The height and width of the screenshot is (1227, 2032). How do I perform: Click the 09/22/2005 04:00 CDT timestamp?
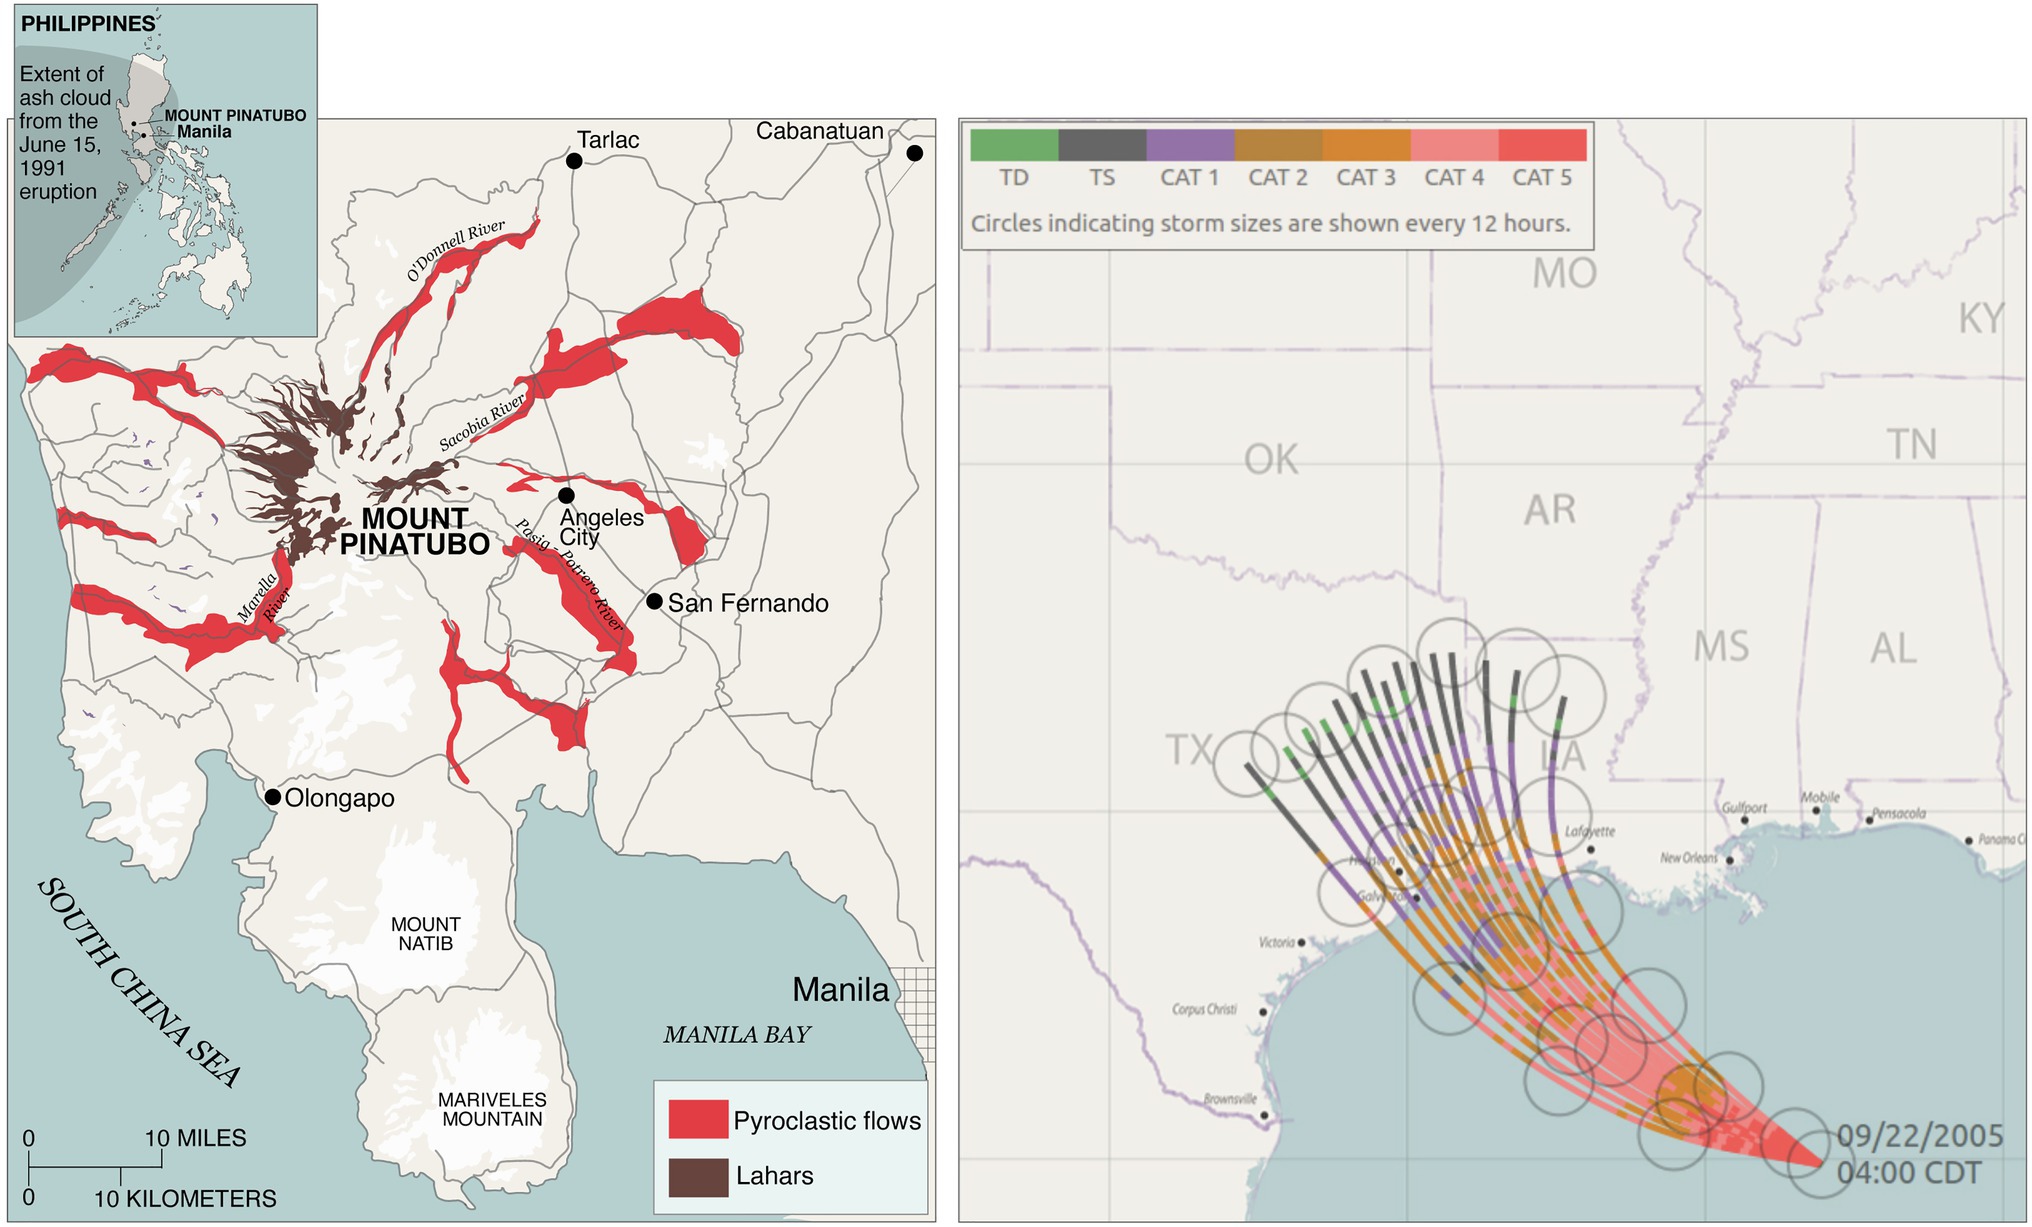[1920, 1154]
